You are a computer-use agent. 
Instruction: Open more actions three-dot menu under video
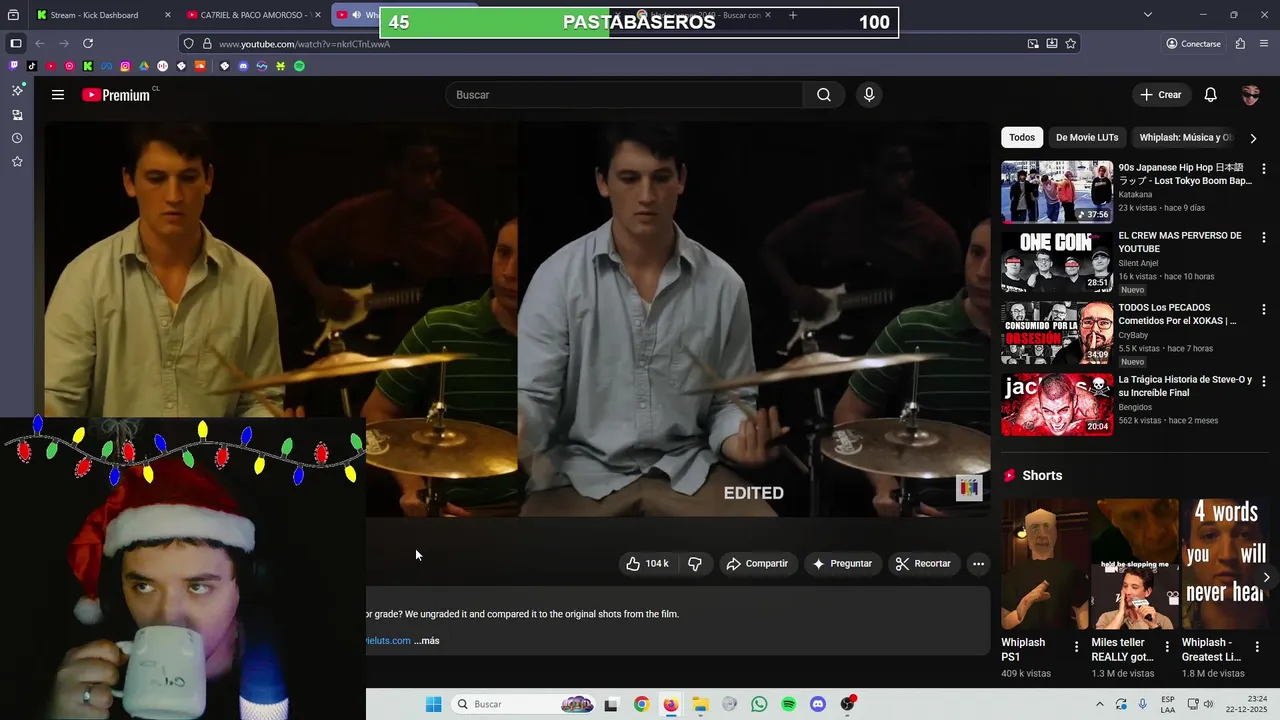[x=978, y=564]
